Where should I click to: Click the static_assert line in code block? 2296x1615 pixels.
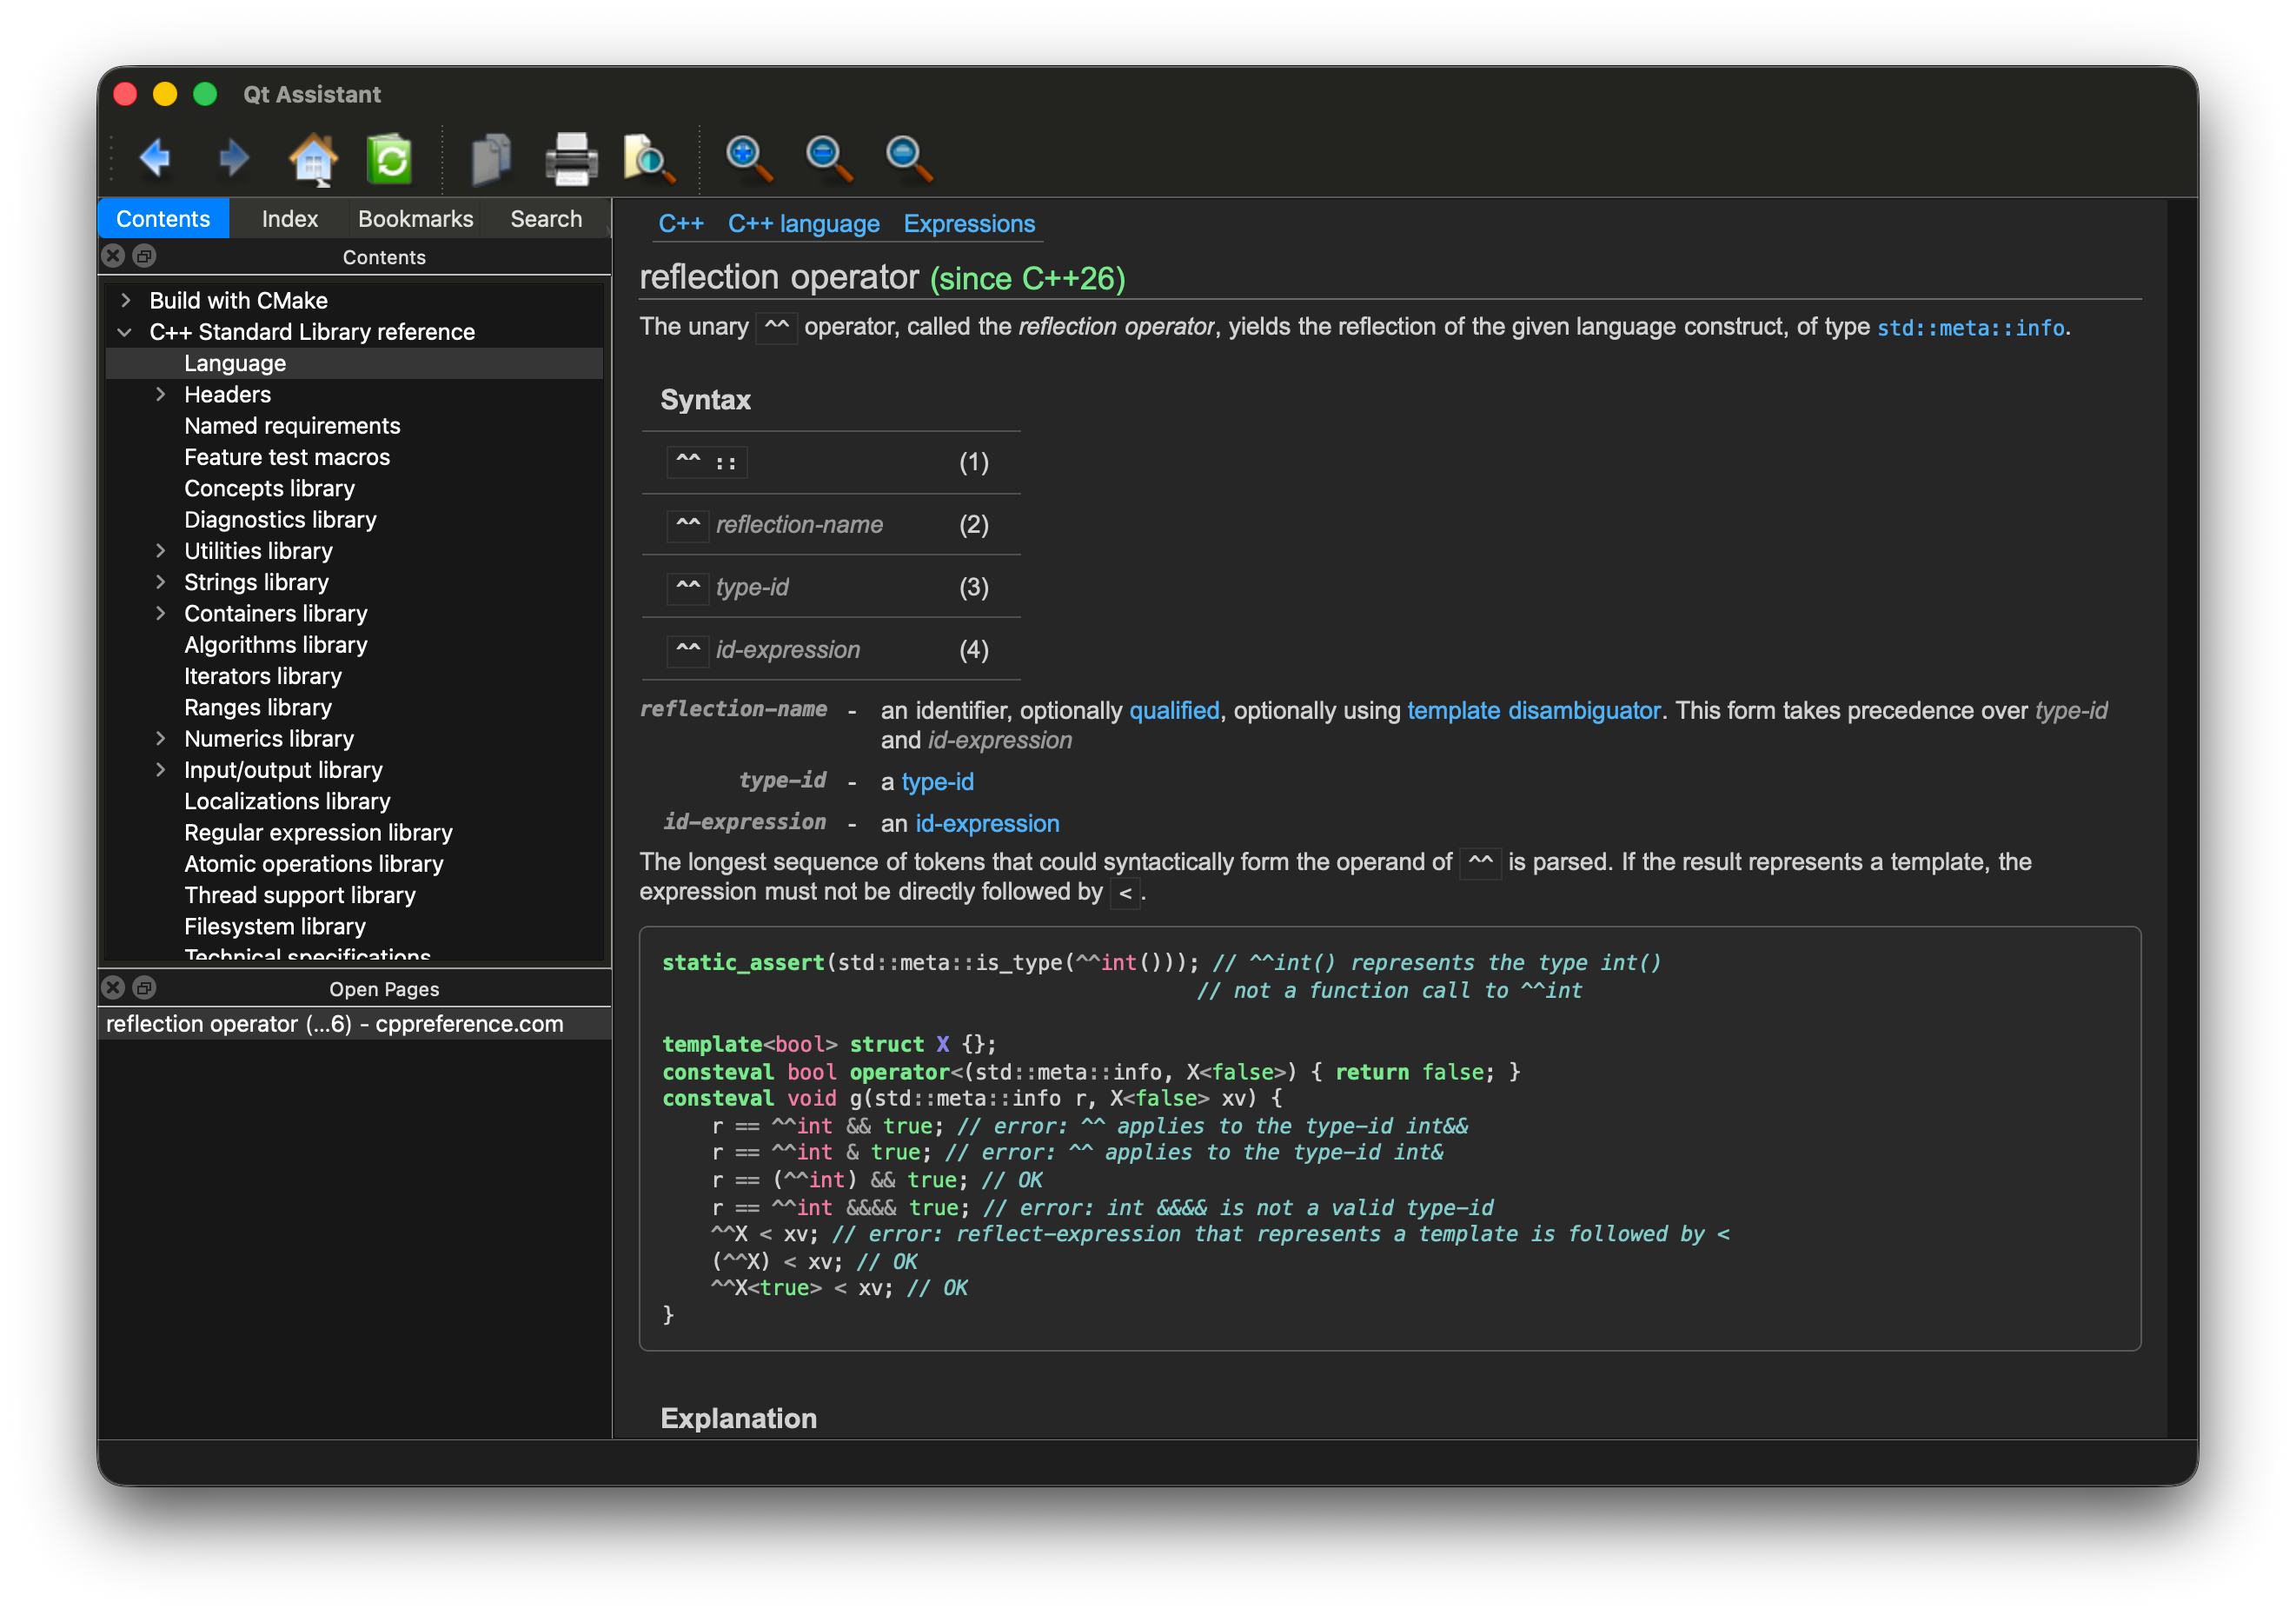point(1160,962)
